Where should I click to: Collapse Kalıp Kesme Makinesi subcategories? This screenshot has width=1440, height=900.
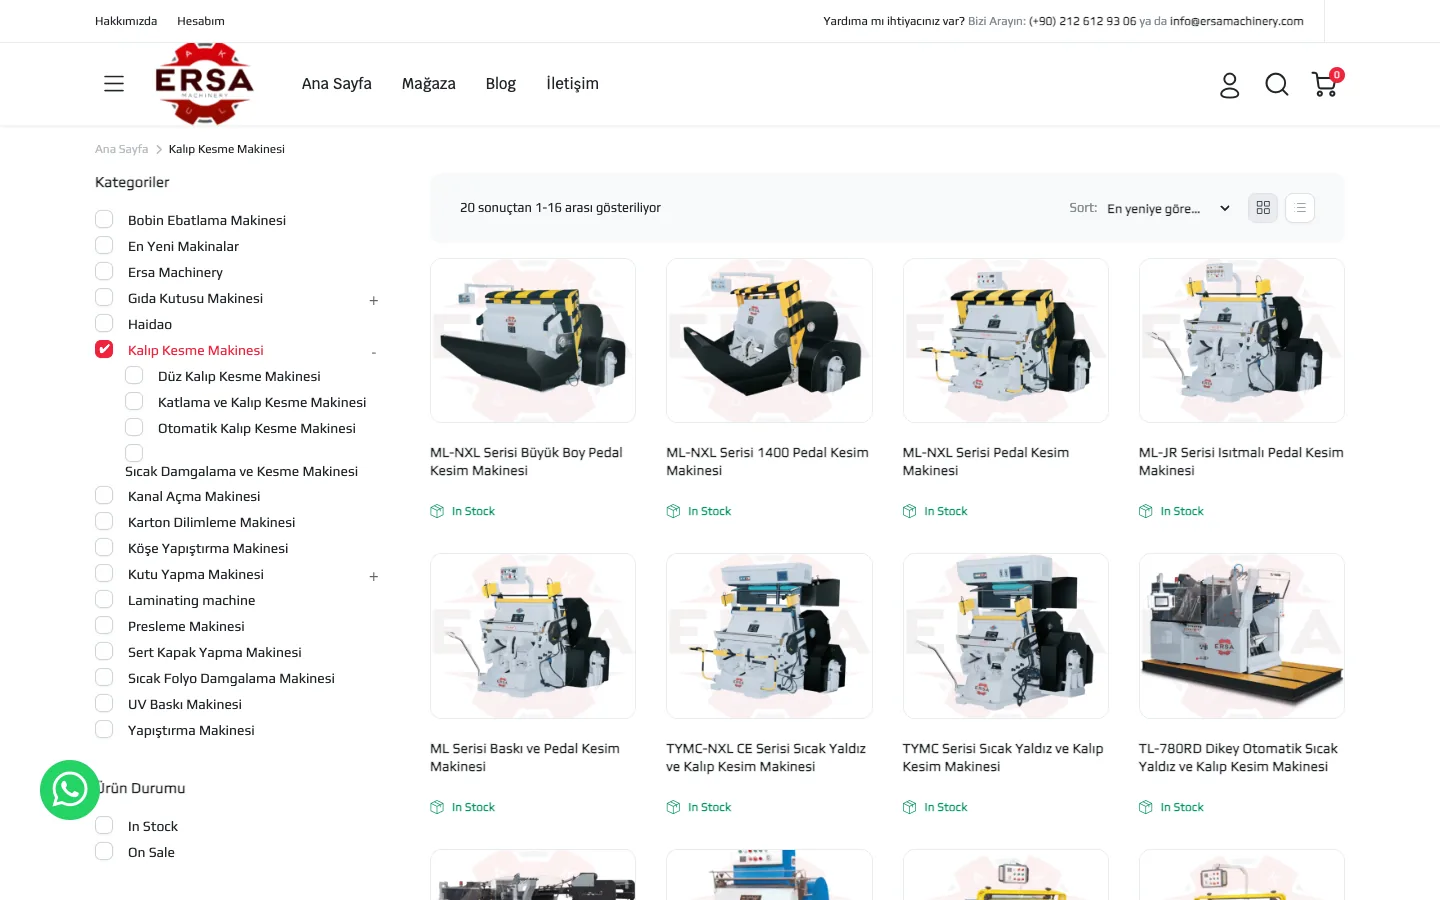tap(374, 352)
